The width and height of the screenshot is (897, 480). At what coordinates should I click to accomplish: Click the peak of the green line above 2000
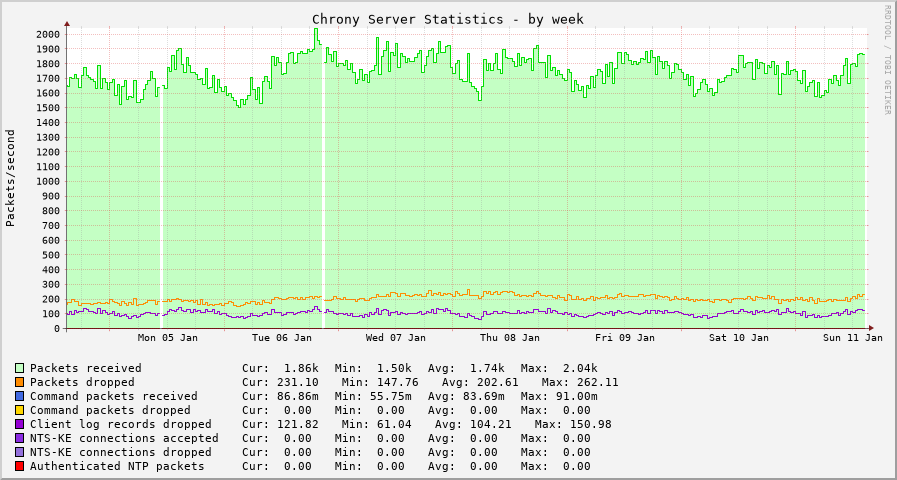316,29
